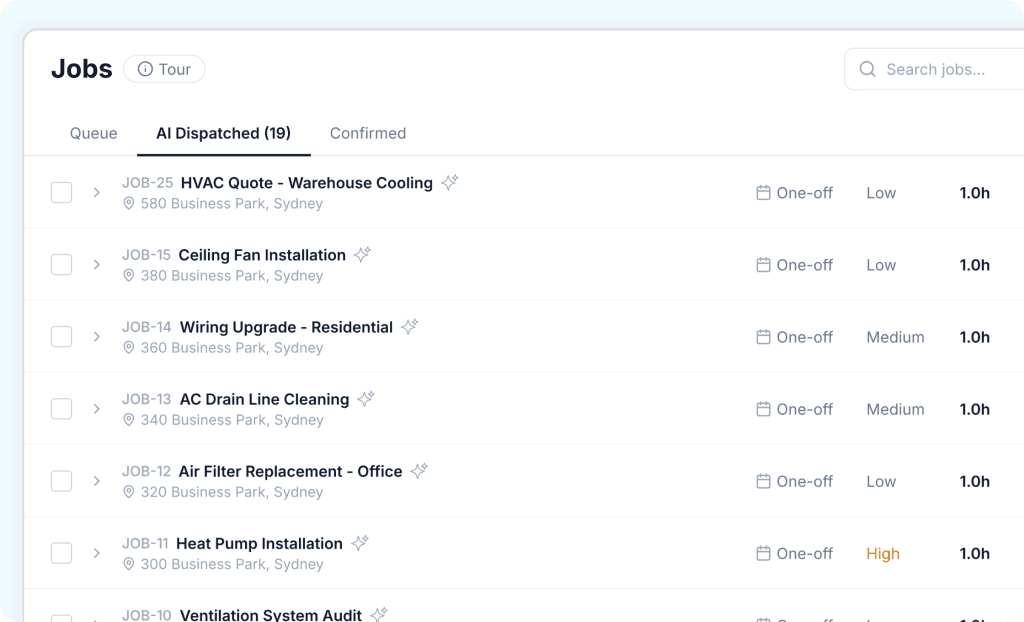Image resolution: width=1024 pixels, height=622 pixels.
Task: Open the Confirmed tab
Action: (368, 133)
